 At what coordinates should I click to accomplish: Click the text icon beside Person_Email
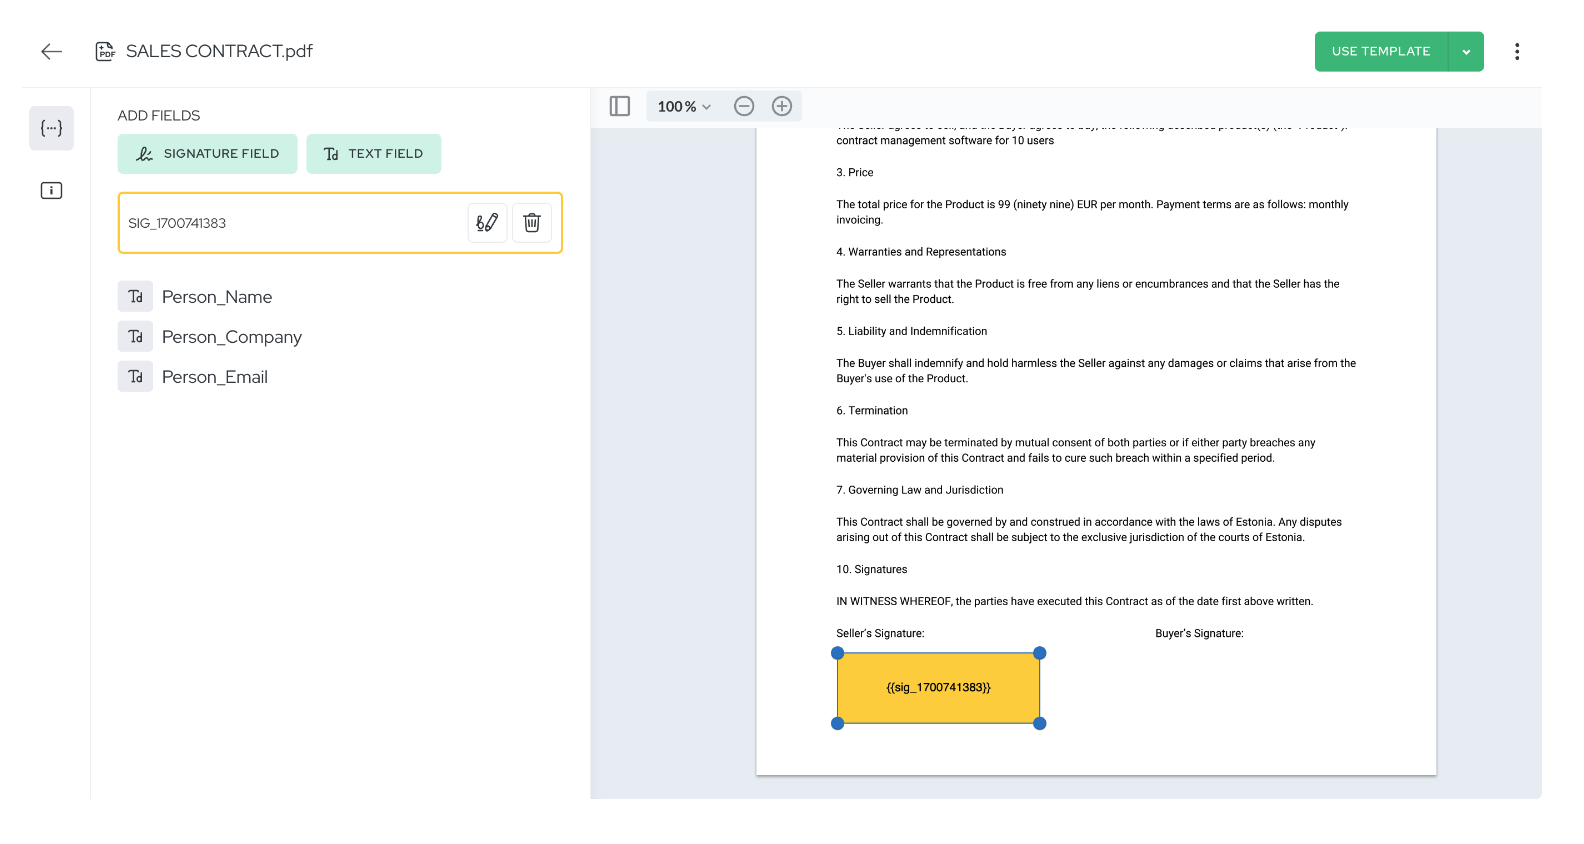pos(135,377)
